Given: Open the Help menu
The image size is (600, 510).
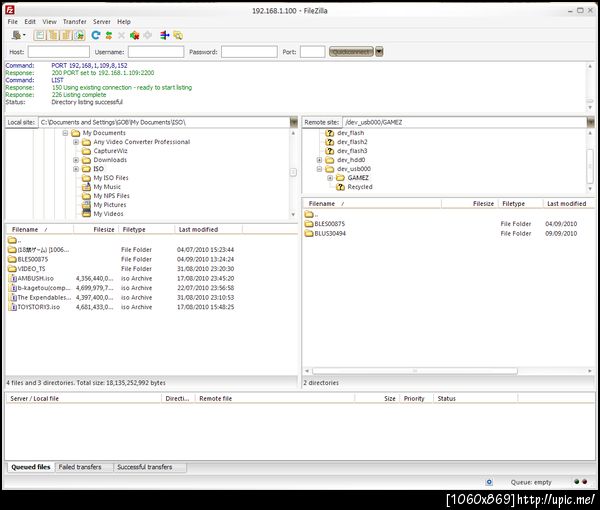Looking at the screenshot, I should coord(124,22).
